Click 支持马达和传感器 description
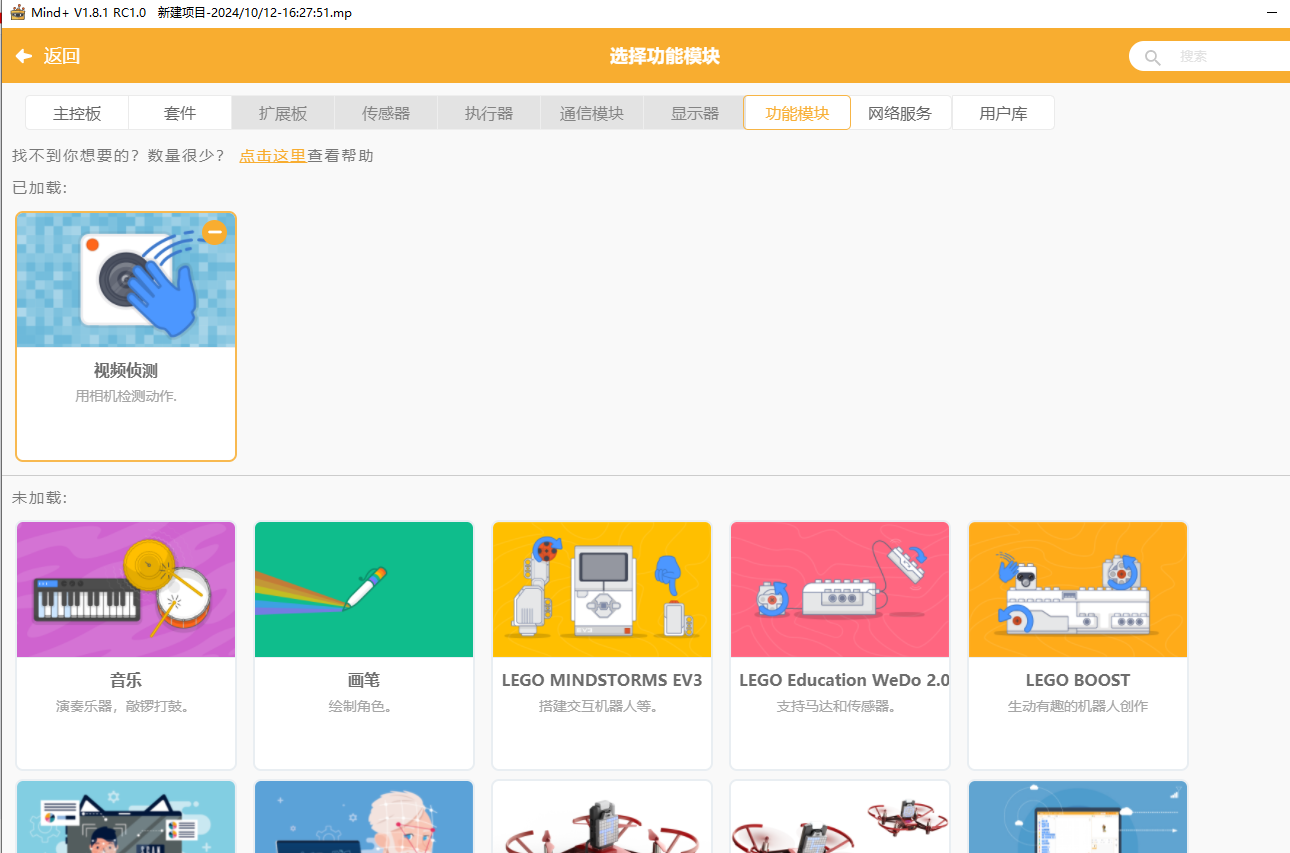 [x=840, y=706]
